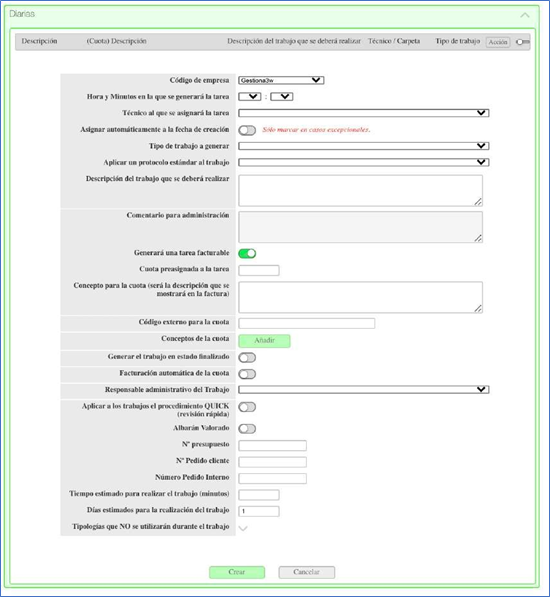Click the Comentario para administración textarea
Screen dimensions: 551x598
pos(360,227)
